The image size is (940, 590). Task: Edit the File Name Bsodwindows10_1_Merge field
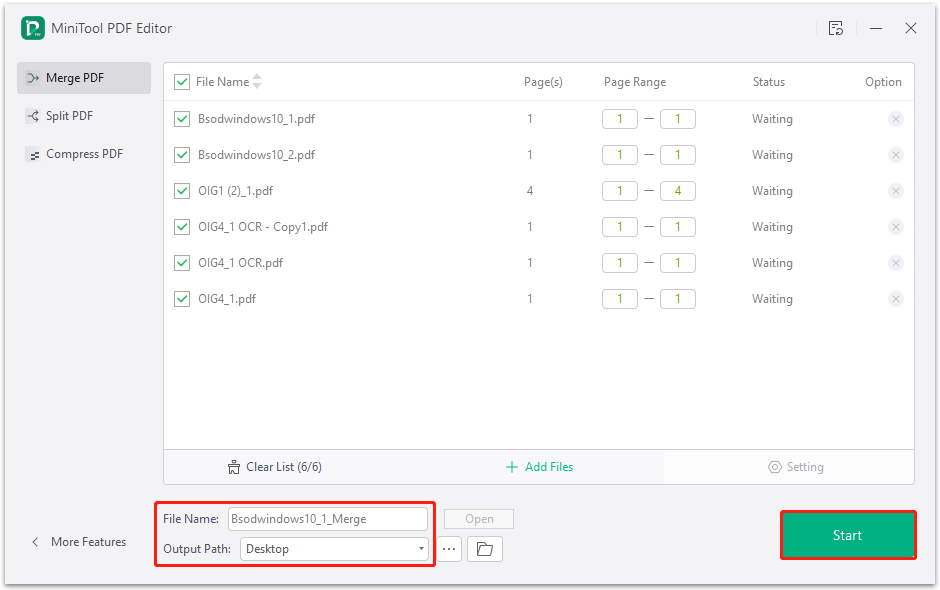tap(328, 519)
